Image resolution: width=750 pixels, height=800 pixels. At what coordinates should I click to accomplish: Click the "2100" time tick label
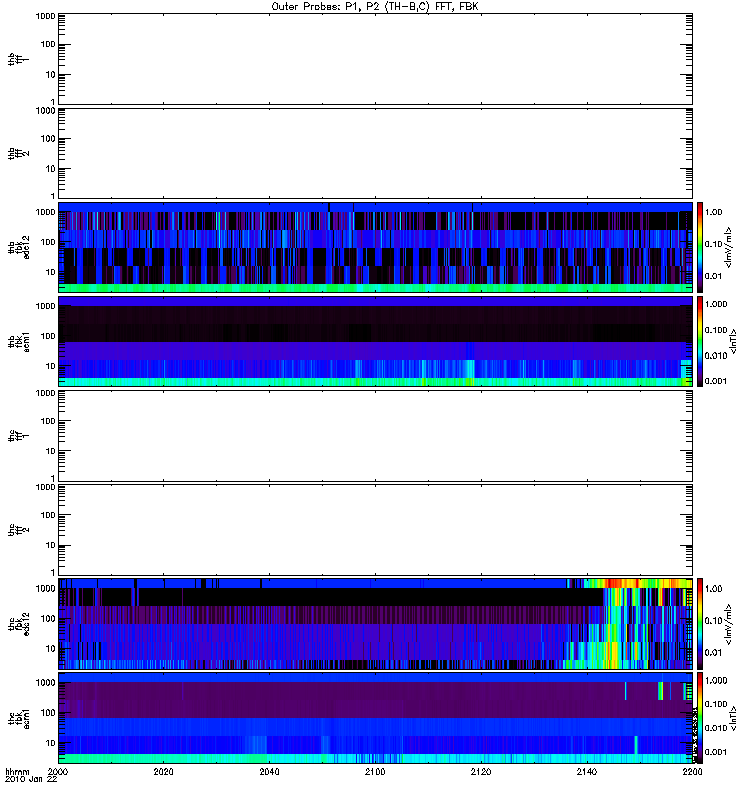click(375, 772)
